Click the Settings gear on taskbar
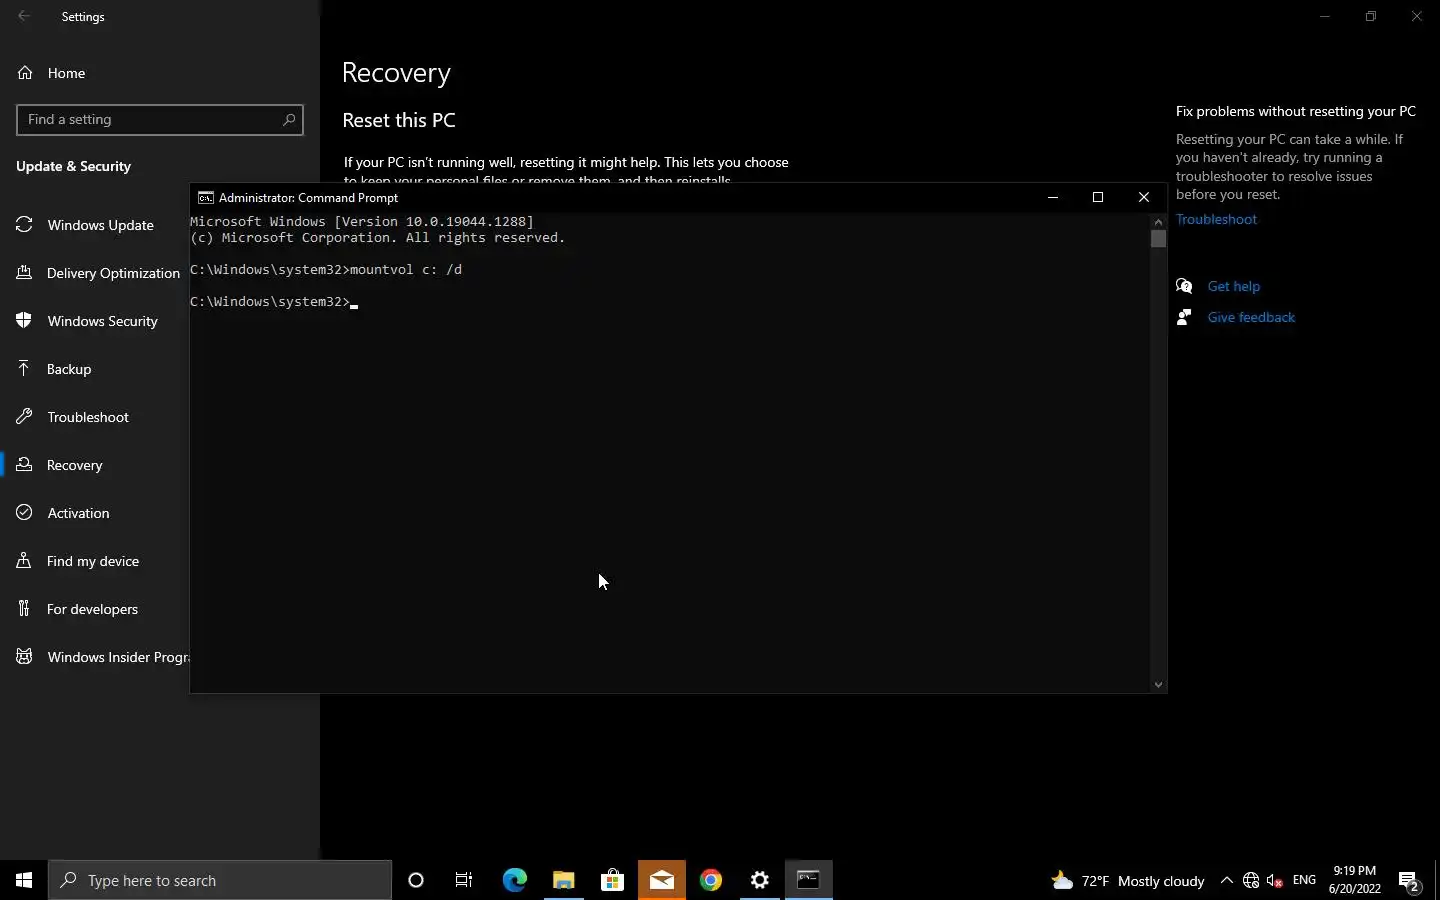 click(760, 880)
